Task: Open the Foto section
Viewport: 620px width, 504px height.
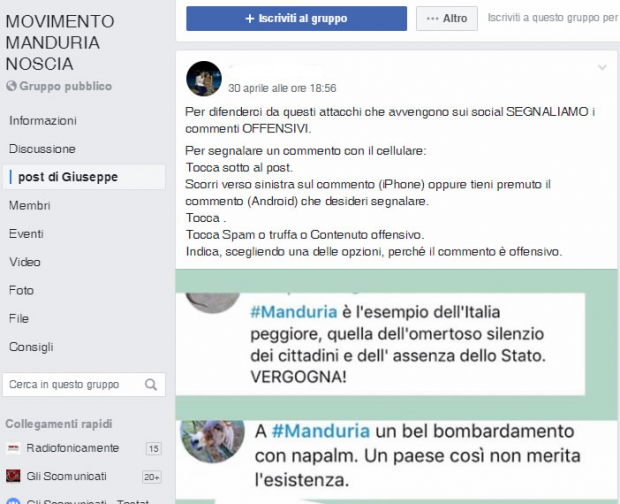Action: coord(21,291)
